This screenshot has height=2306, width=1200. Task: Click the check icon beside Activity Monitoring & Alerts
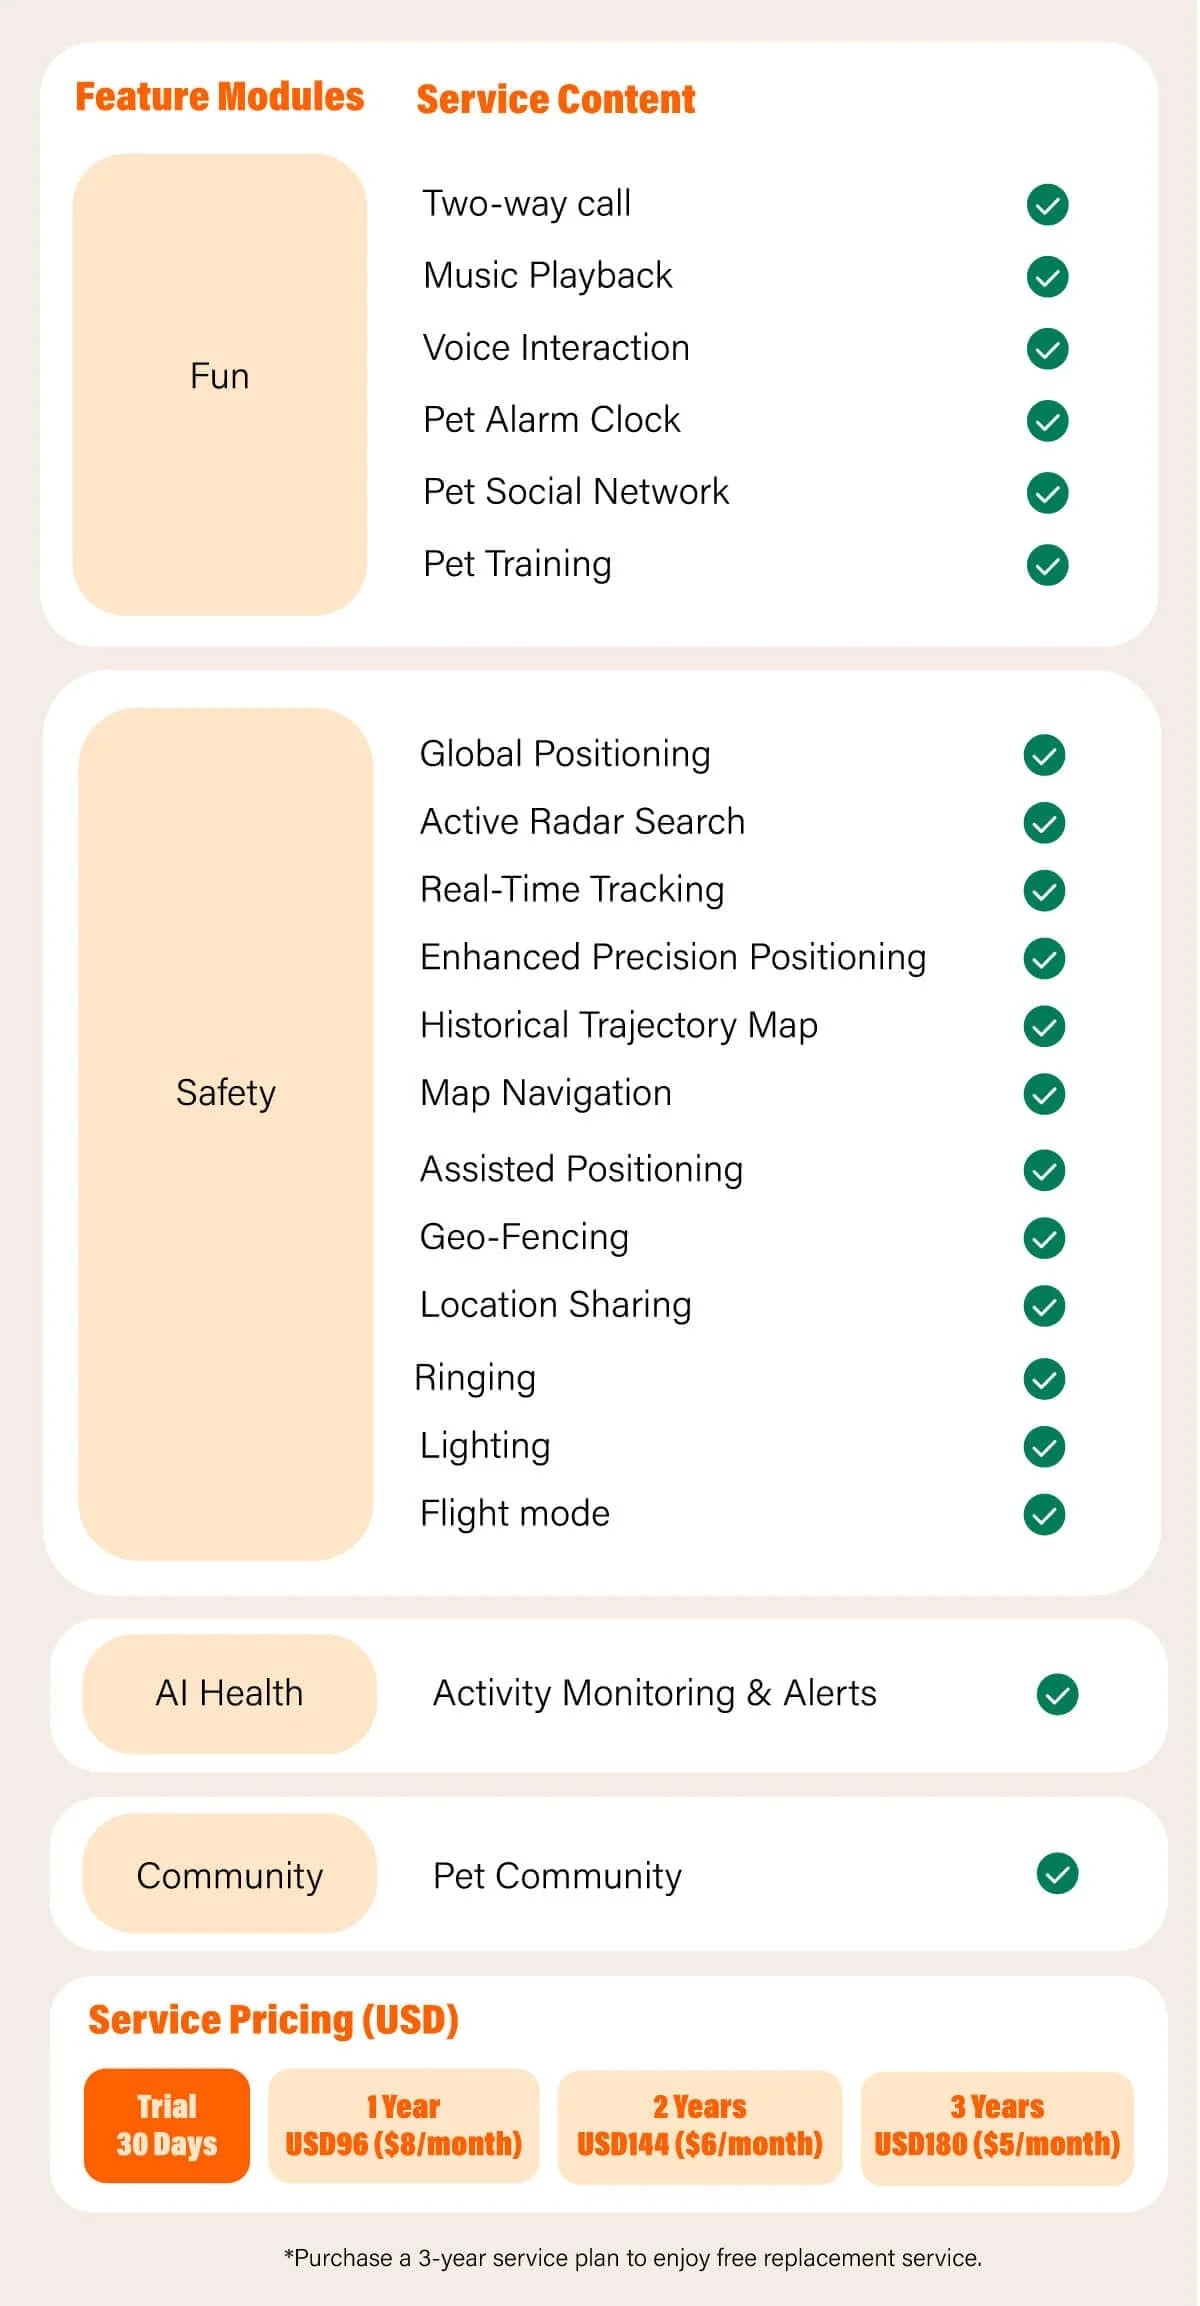(1057, 1694)
